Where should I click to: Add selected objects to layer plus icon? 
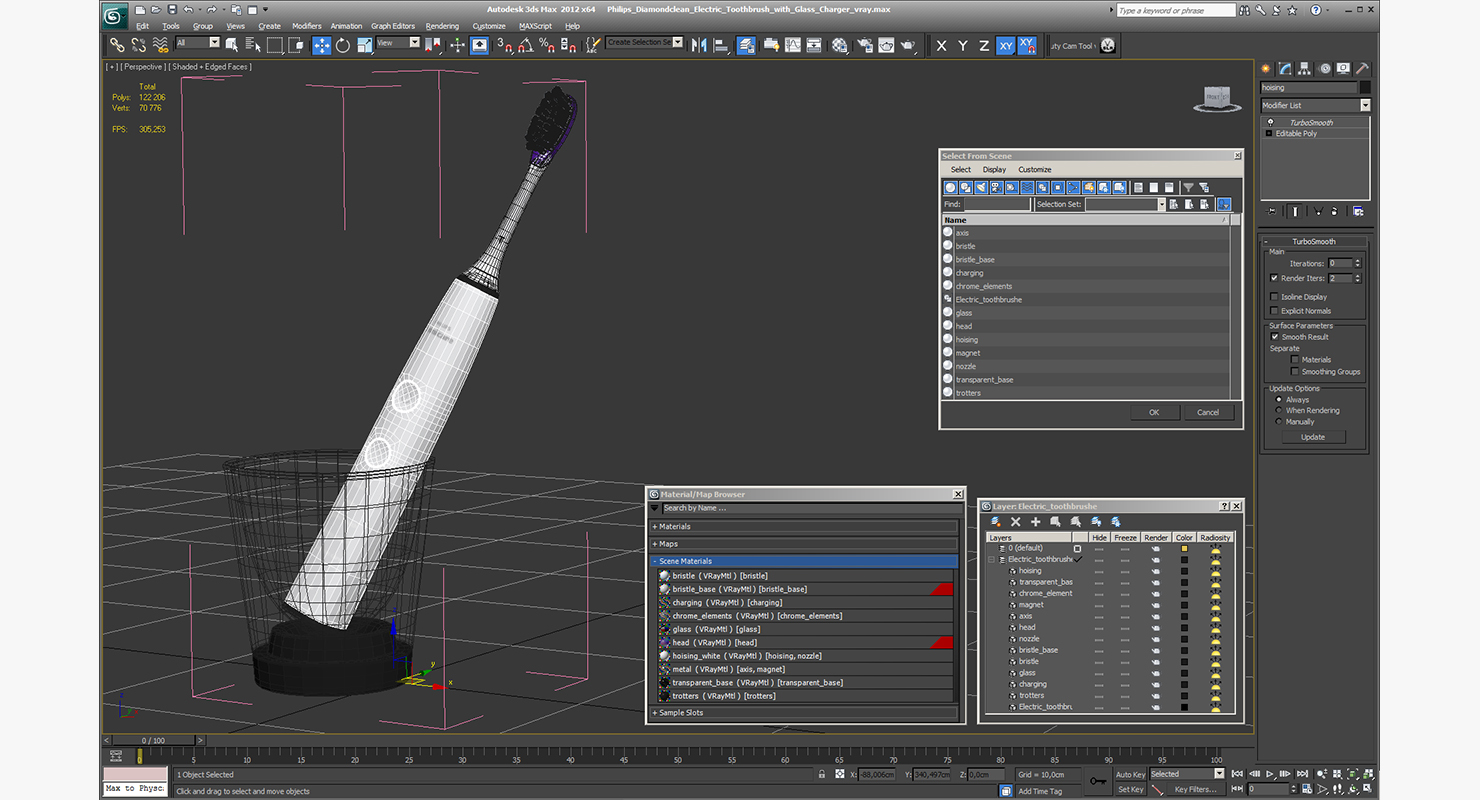(x=1036, y=522)
